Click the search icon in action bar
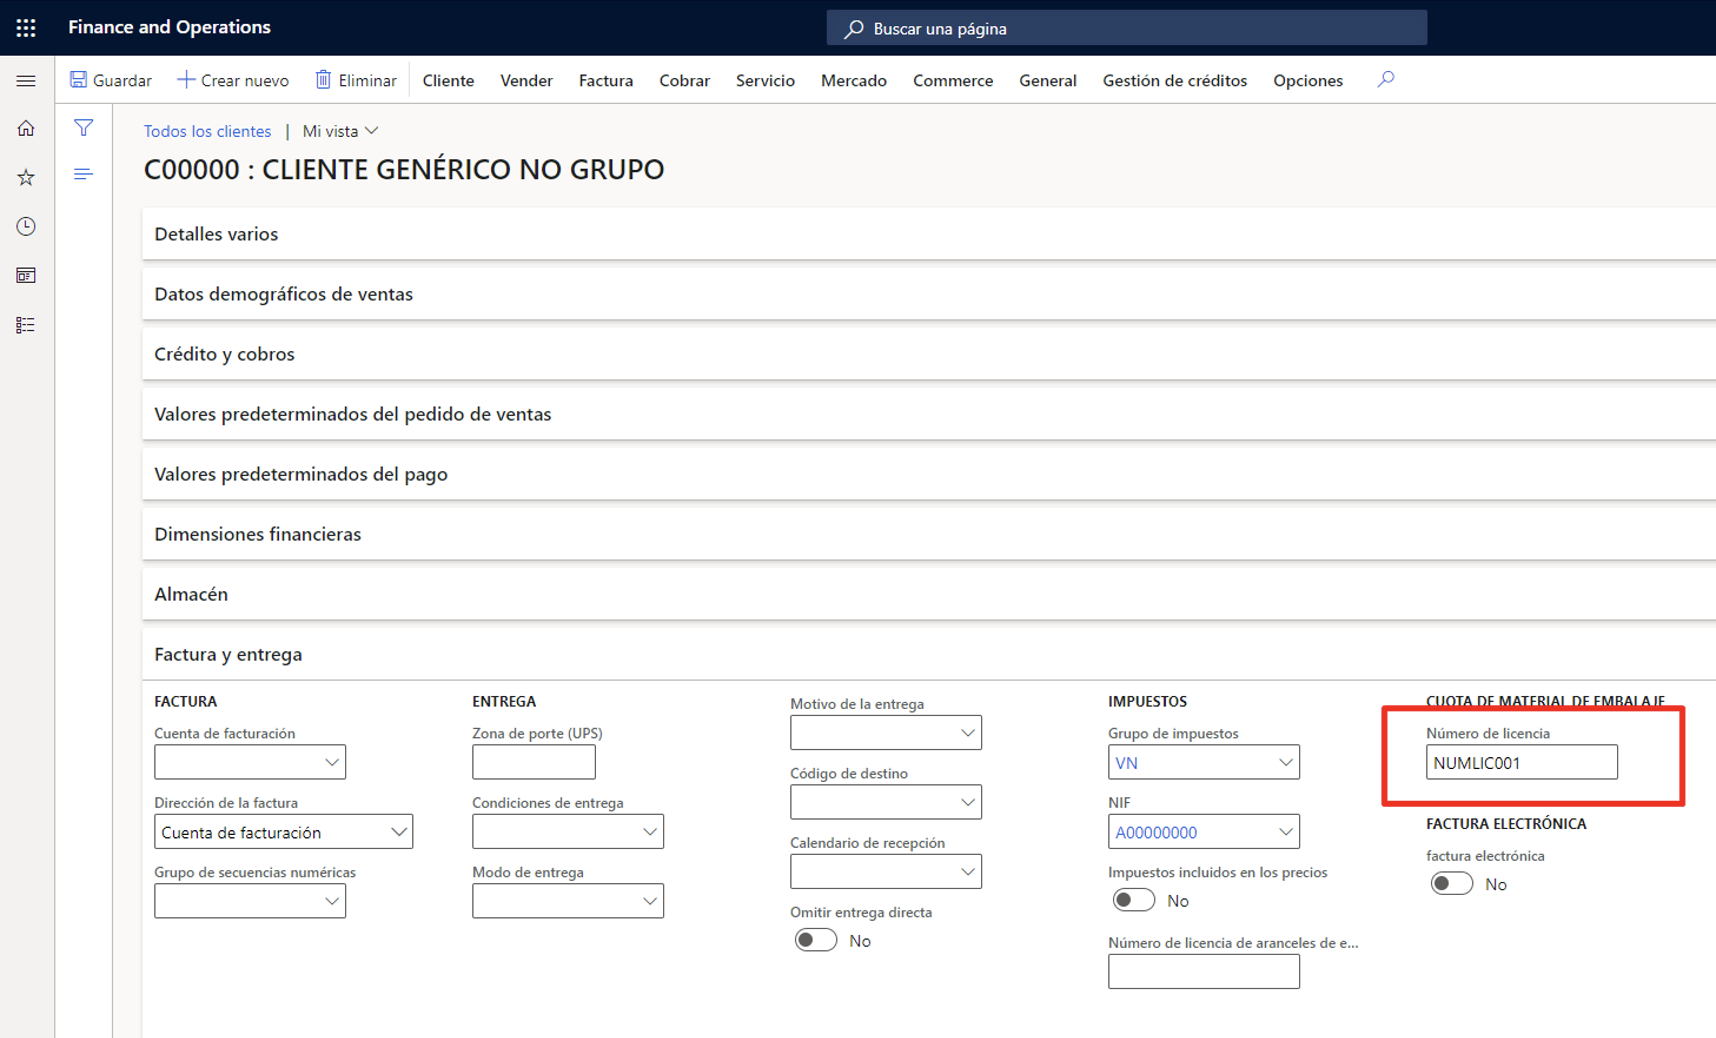 pos(1386,80)
